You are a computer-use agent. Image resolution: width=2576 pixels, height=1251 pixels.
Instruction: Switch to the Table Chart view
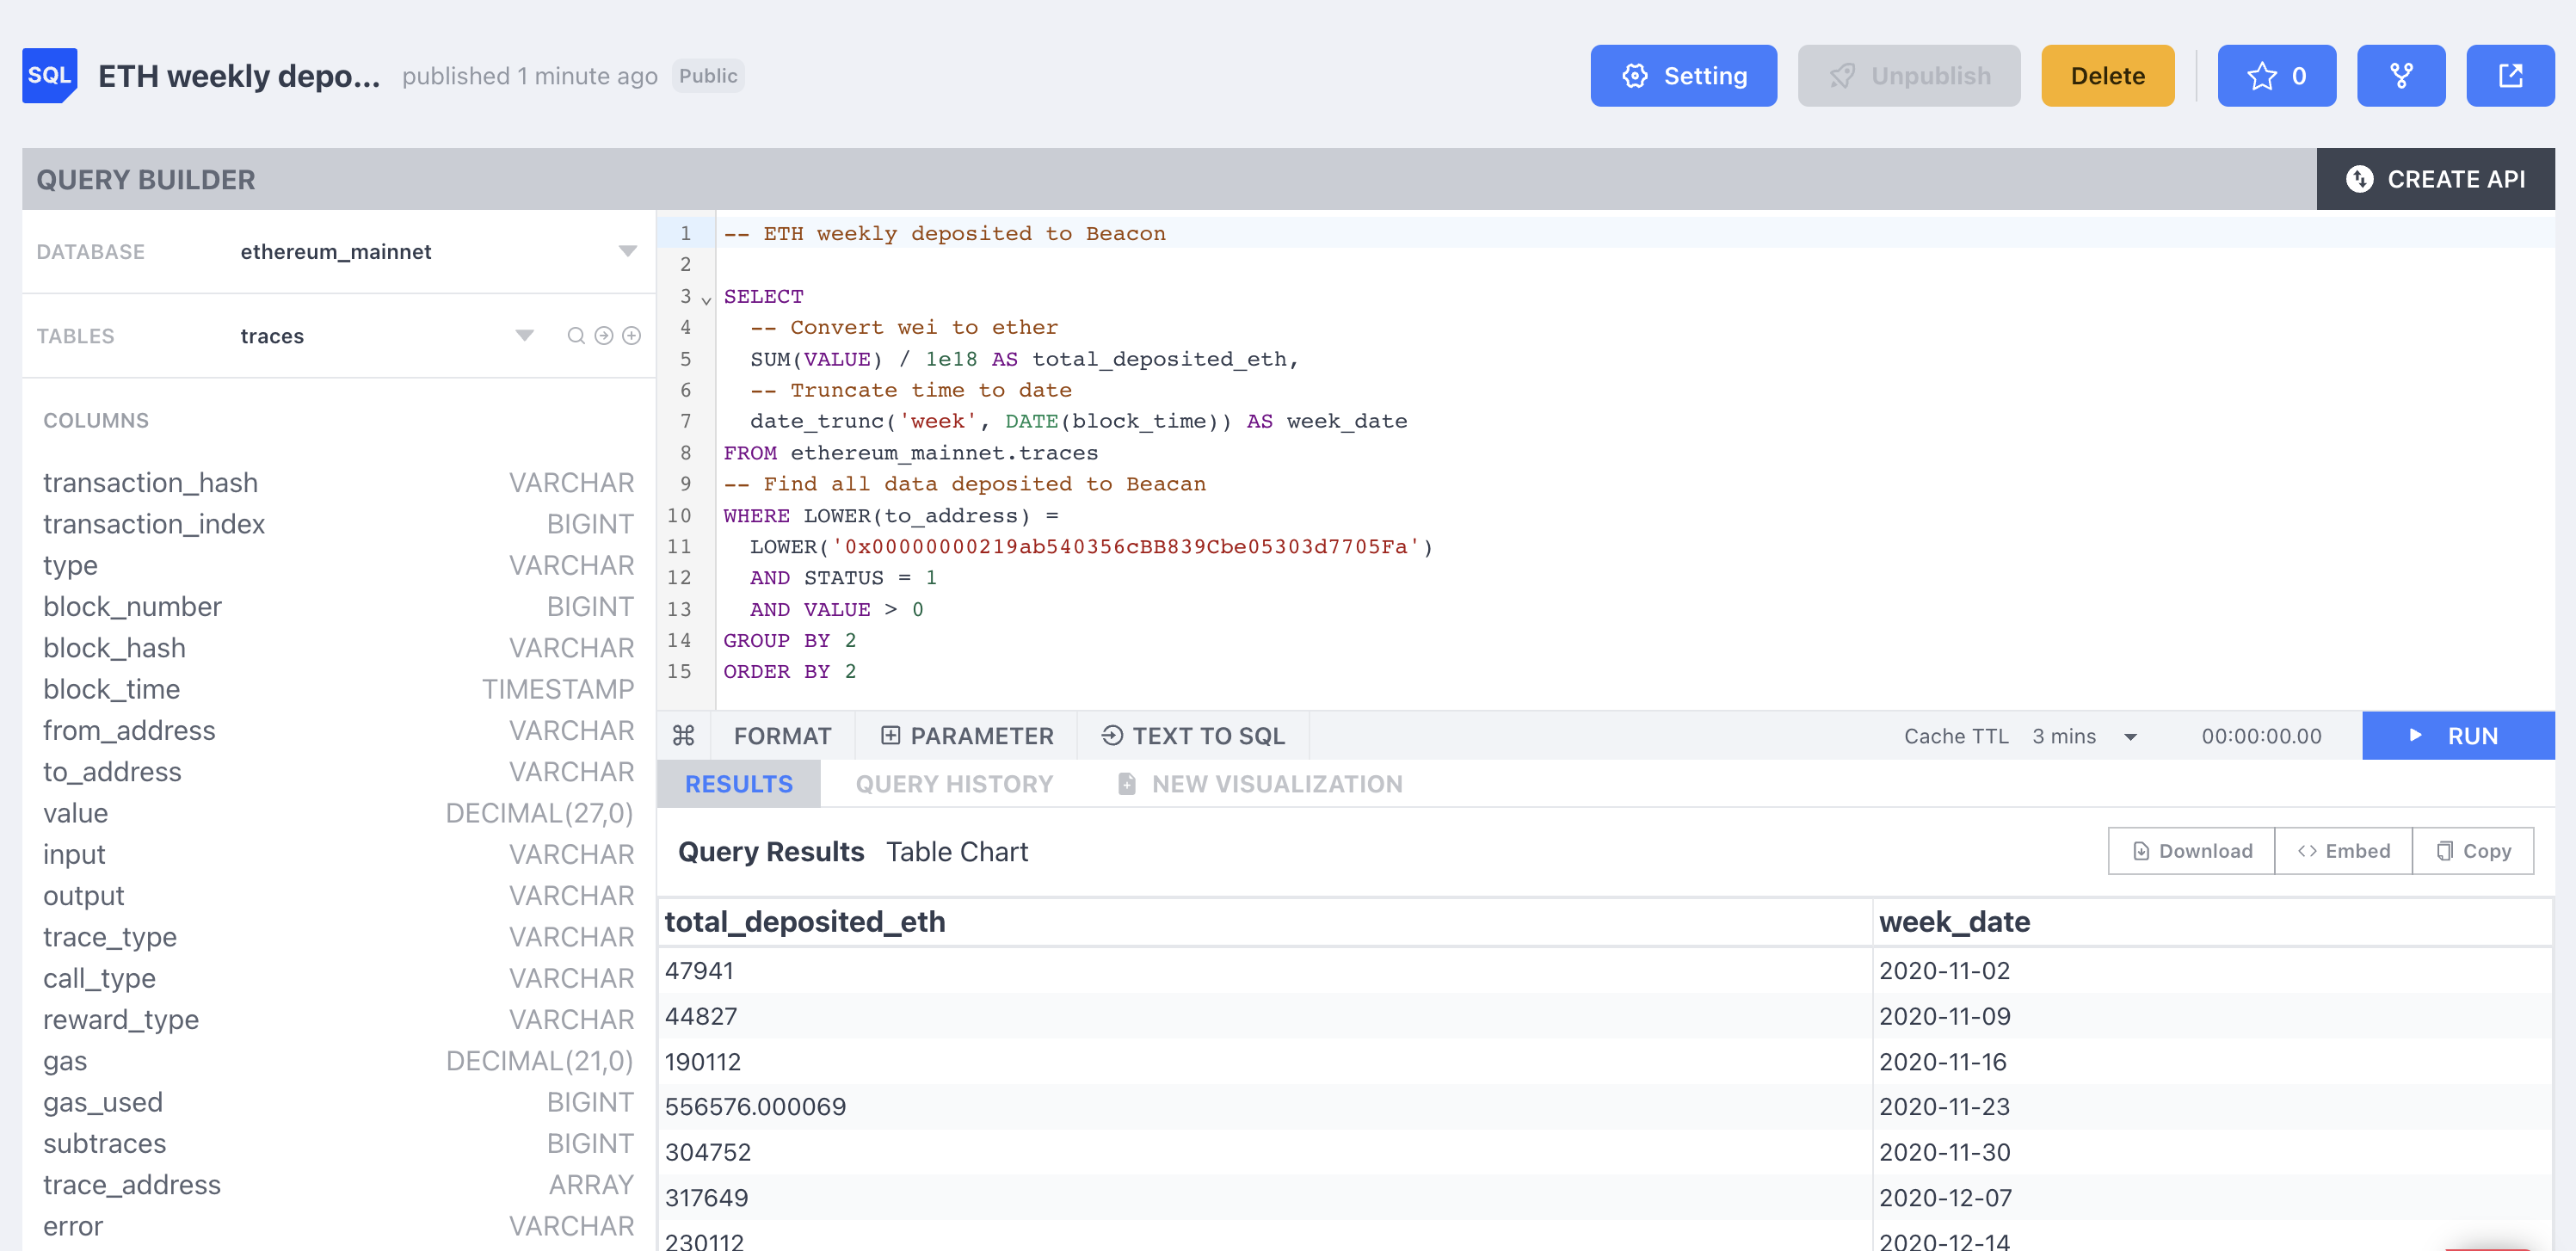pos(956,852)
